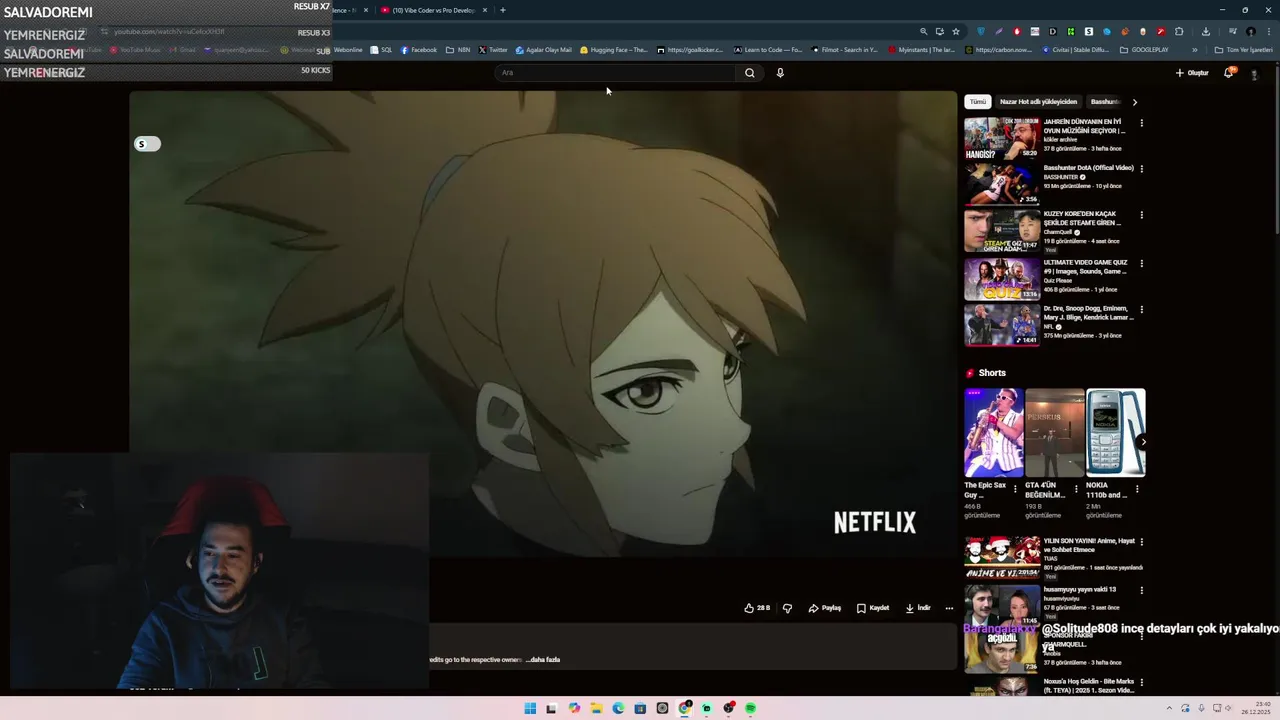
Task: Open options menu for the KUZEY KORE'DEN video
Action: click(x=1141, y=215)
